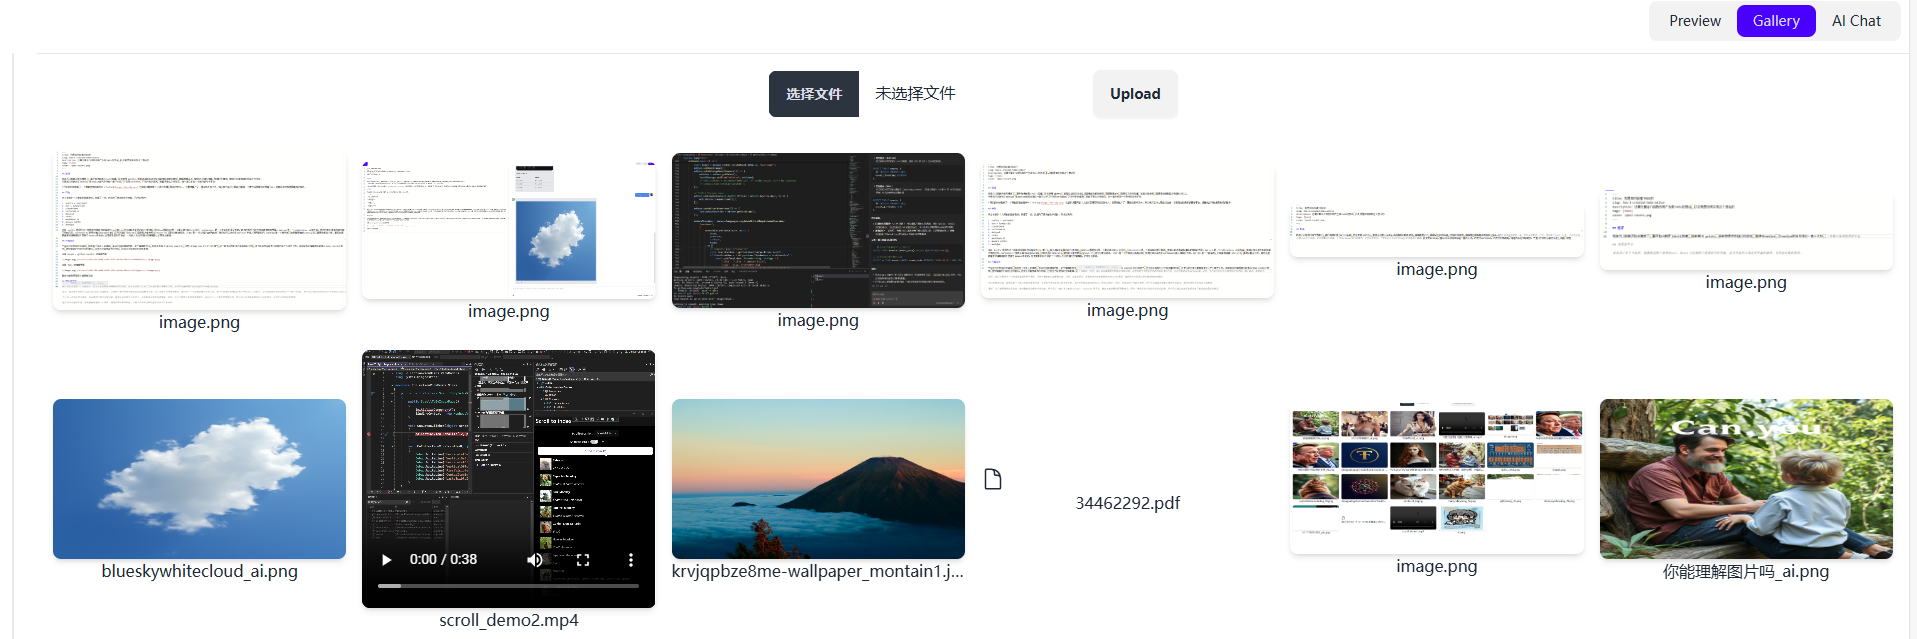Select the Gallery tab
This screenshot has width=1917, height=639.
[1775, 21]
